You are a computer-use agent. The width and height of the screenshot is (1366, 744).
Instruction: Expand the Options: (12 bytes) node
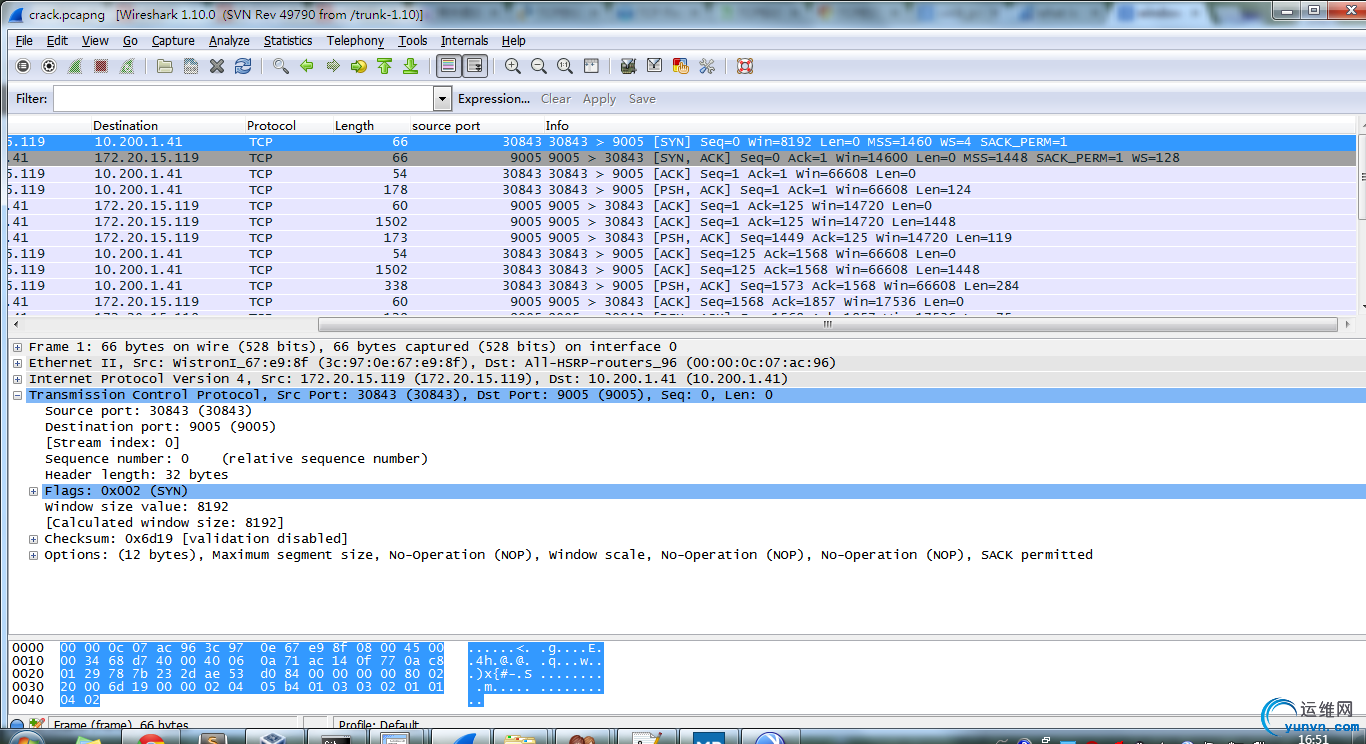[x=34, y=555]
